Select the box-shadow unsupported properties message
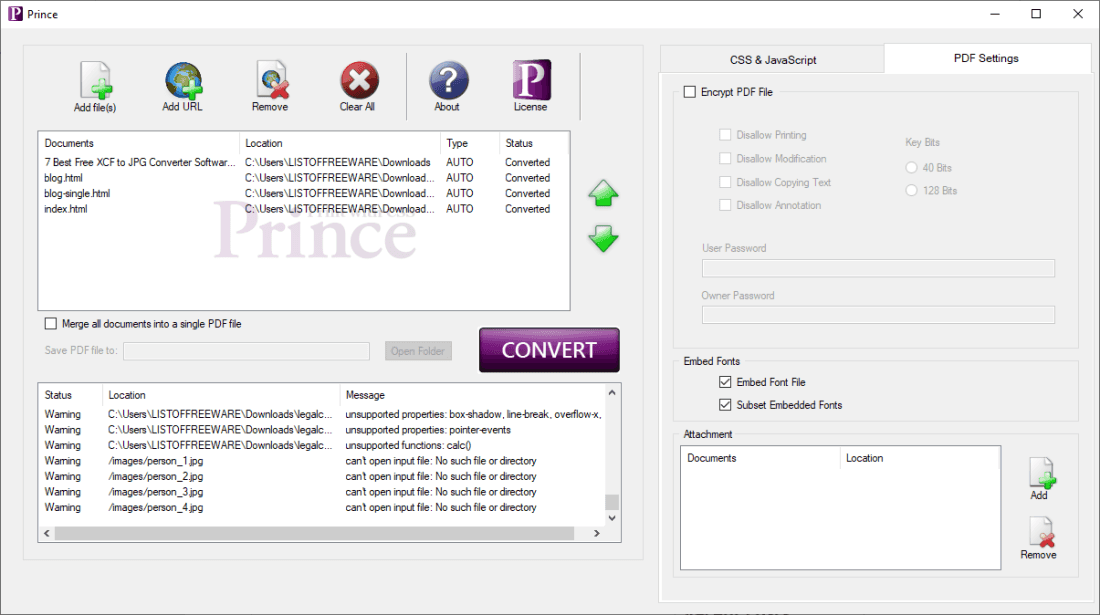 (x=474, y=414)
